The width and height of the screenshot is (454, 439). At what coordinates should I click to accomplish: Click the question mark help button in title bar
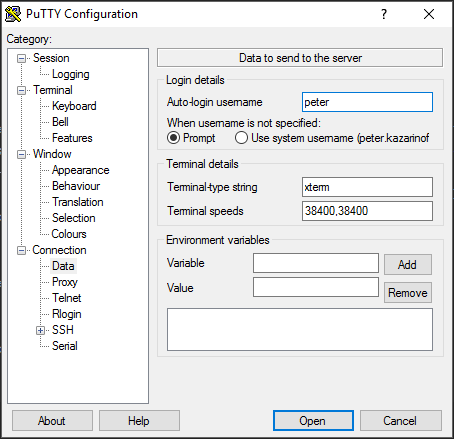[x=384, y=14]
